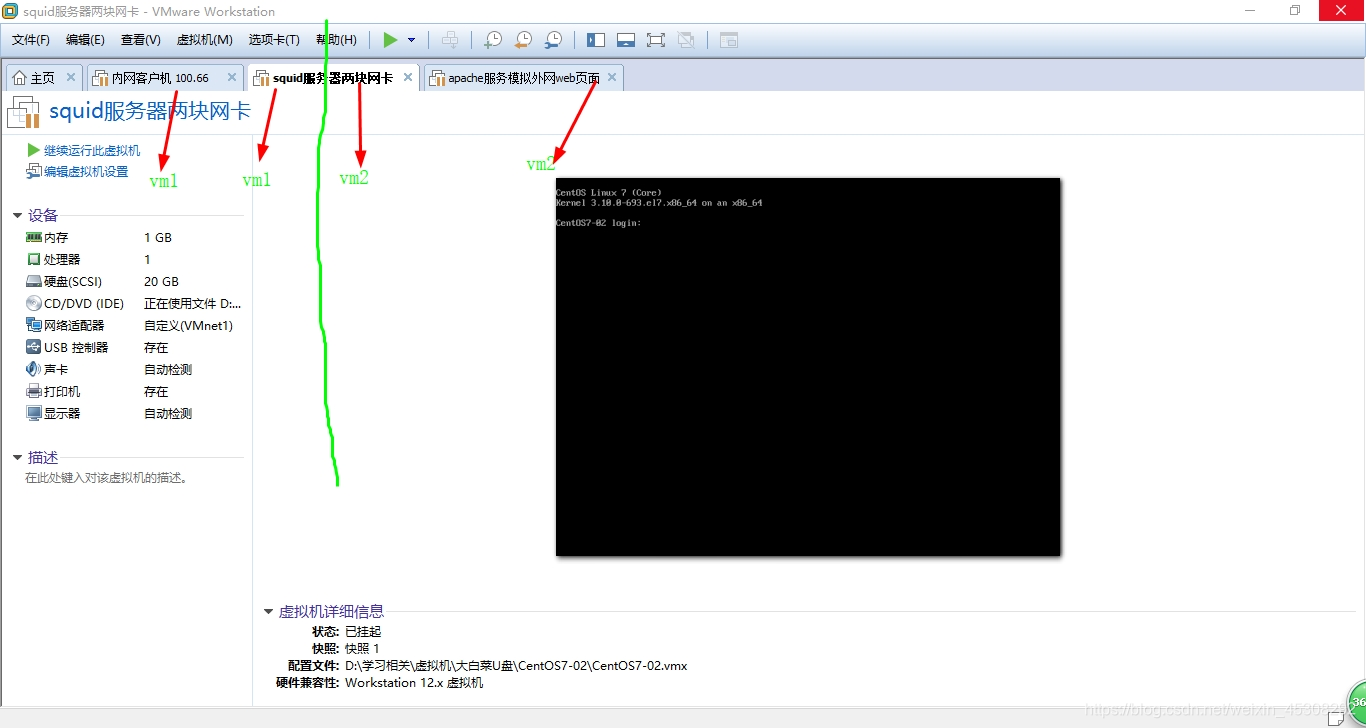Open the snapshot manager icon
This screenshot has height=728, width=1366.
(552, 40)
